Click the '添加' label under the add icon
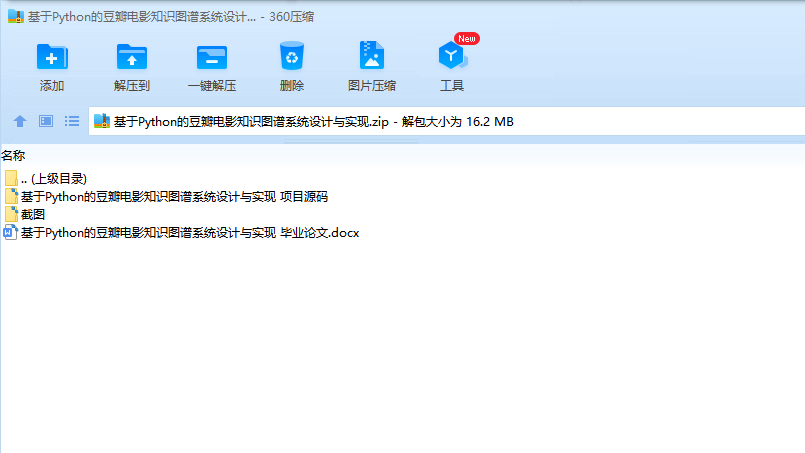The height and width of the screenshot is (453, 805). pos(52,85)
